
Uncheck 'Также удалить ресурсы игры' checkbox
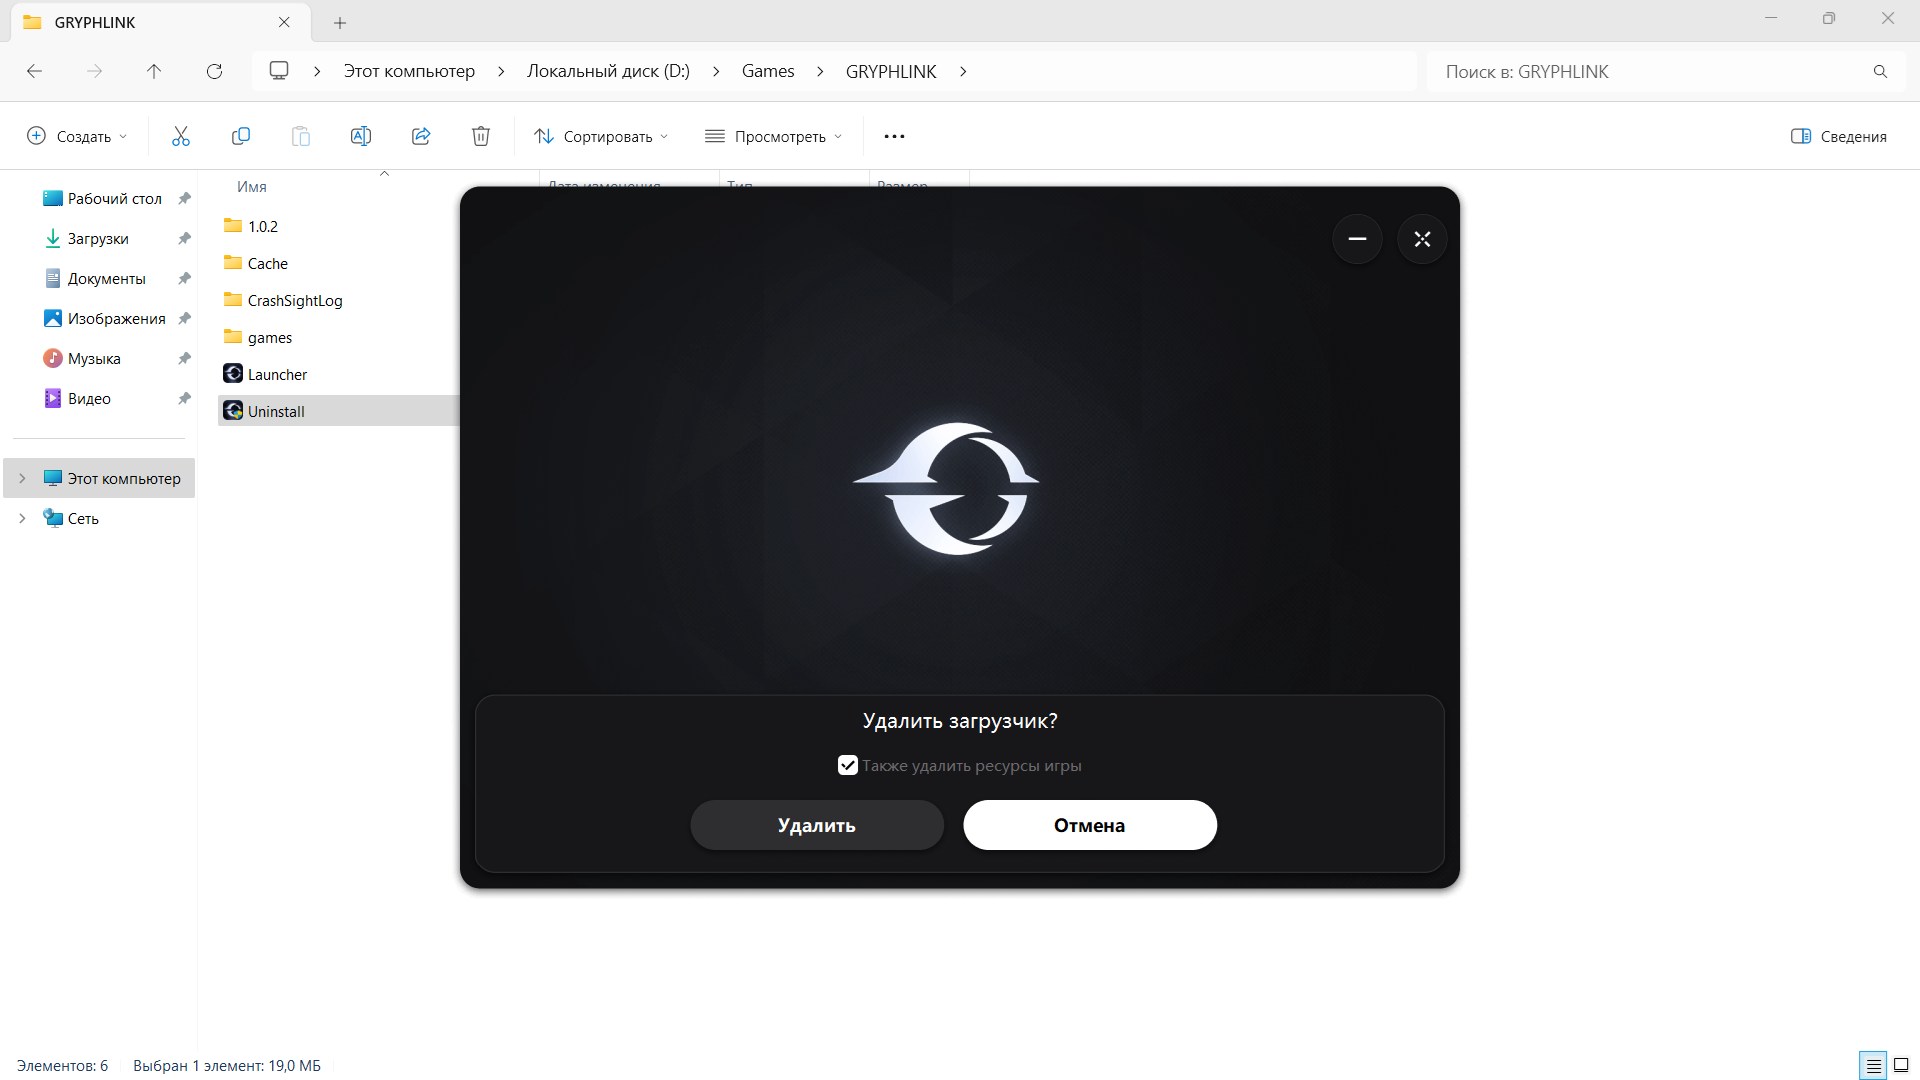[x=848, y=765]
